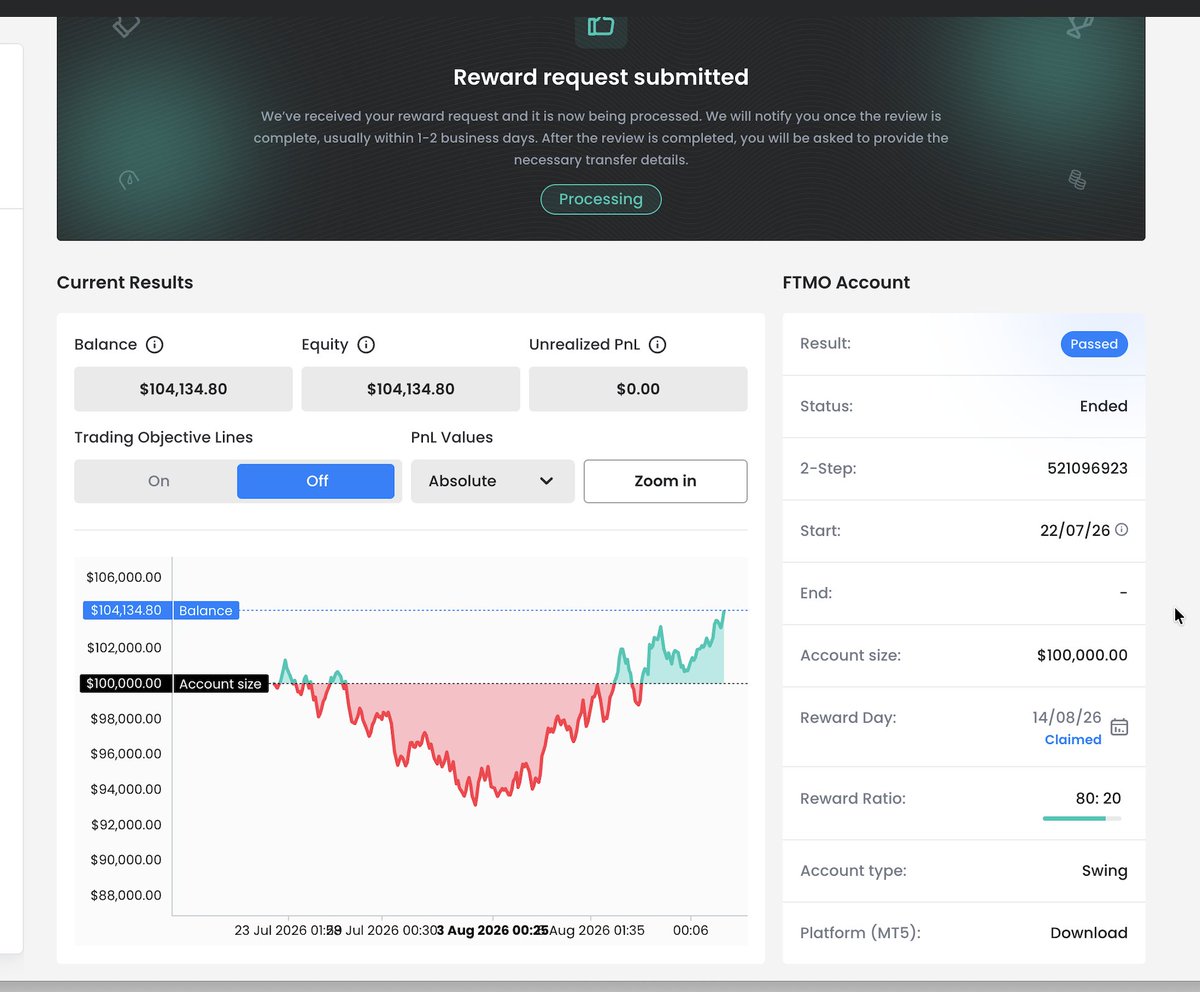The height and width of the screenshot is (992, 1200).
Task: Open the Claimed reward link
Action: pos(1073,740)
